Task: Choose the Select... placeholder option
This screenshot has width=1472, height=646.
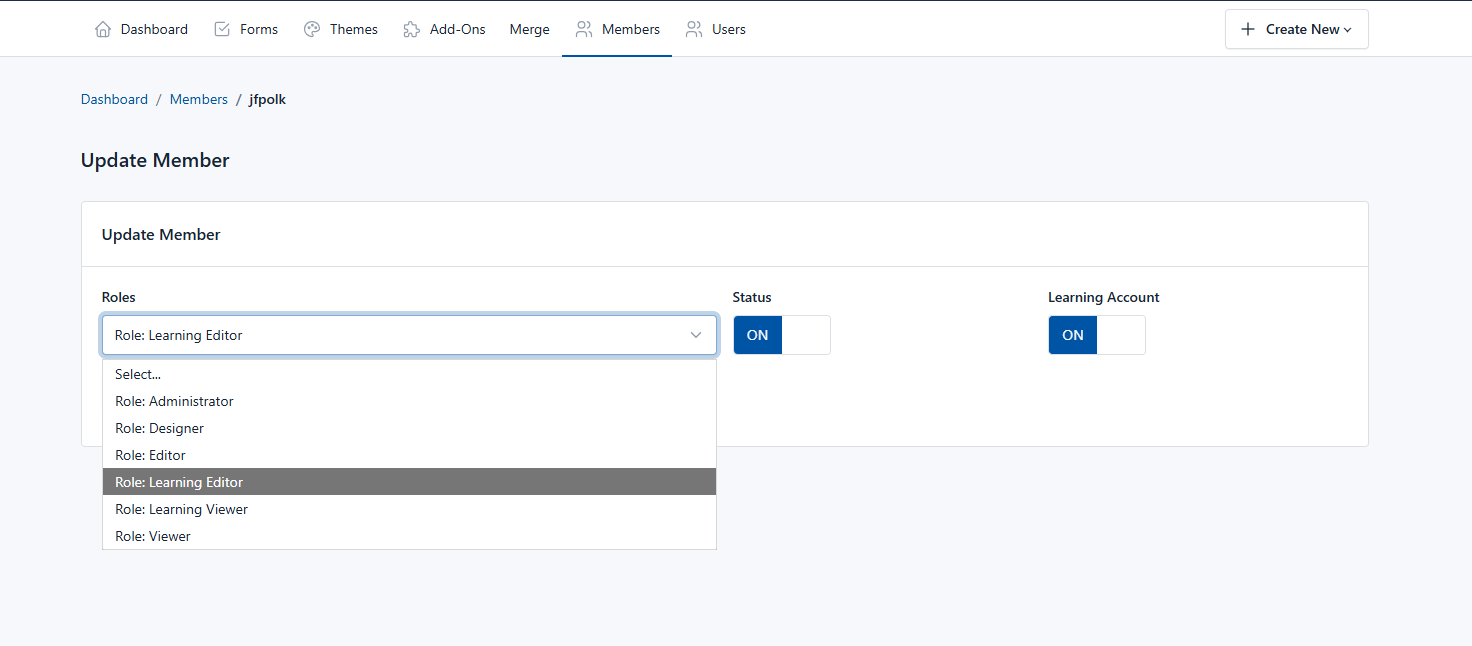Action: [x=138, y=374]
